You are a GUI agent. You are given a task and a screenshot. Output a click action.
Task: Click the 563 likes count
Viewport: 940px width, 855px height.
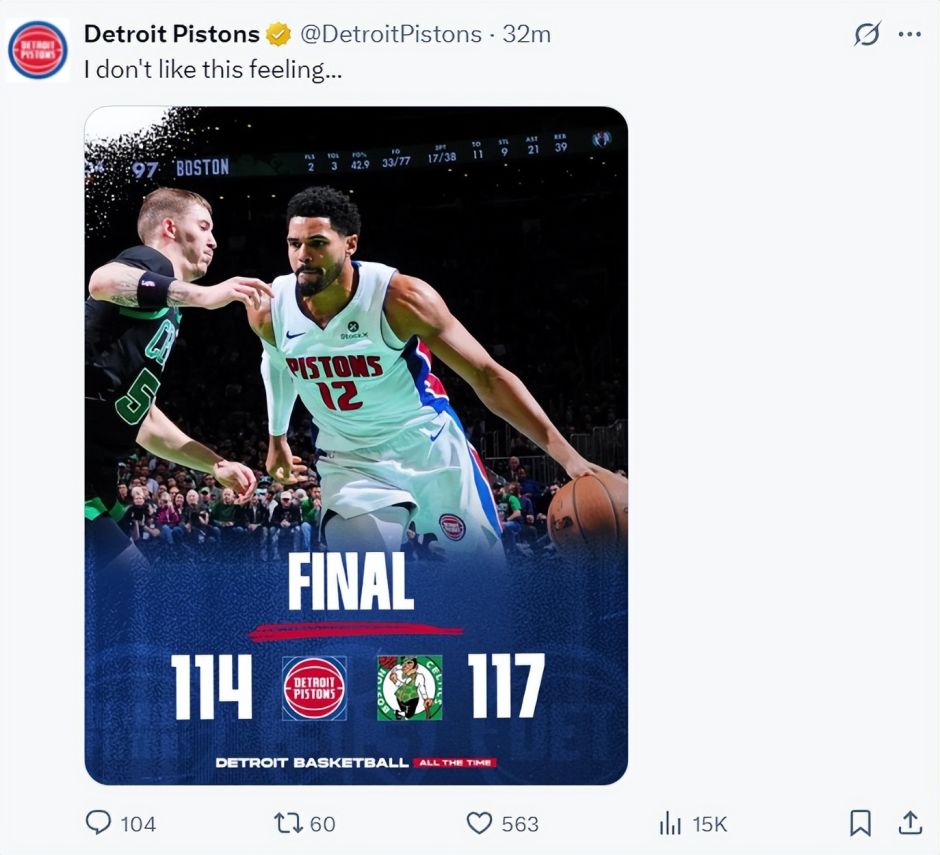(x=520, y=824)
